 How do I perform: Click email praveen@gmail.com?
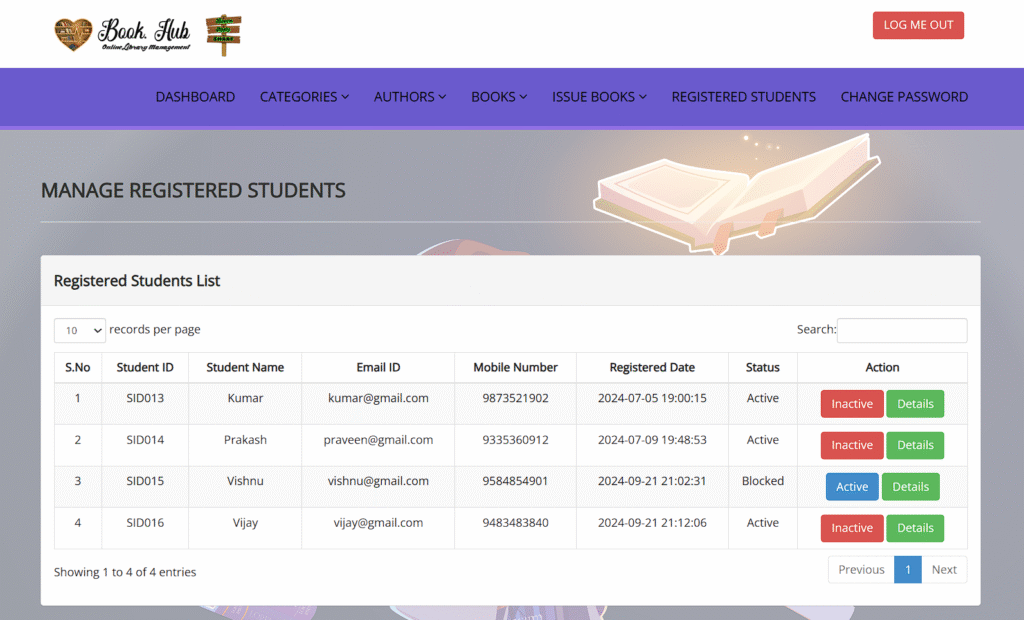(x=378, y=440)
